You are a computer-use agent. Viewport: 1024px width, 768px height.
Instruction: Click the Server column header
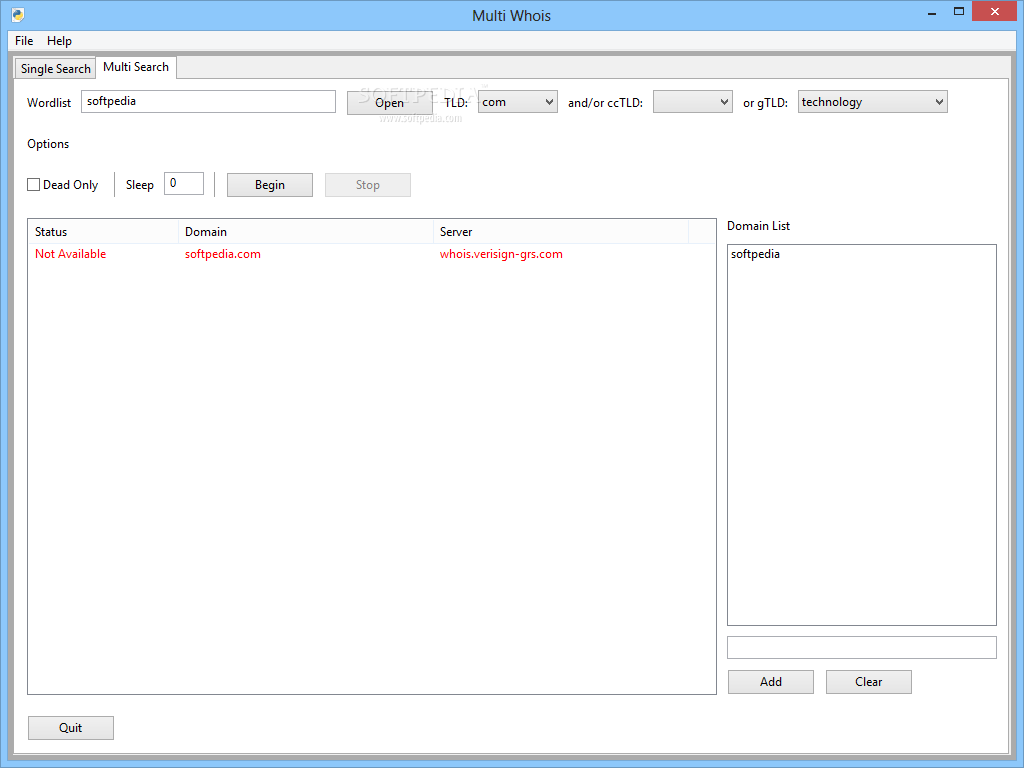point(561,232)
